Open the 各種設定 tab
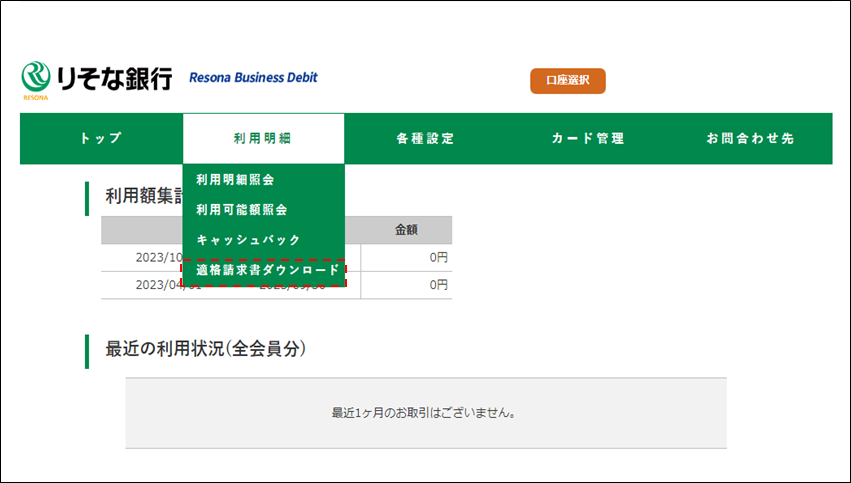 point(426,138)
